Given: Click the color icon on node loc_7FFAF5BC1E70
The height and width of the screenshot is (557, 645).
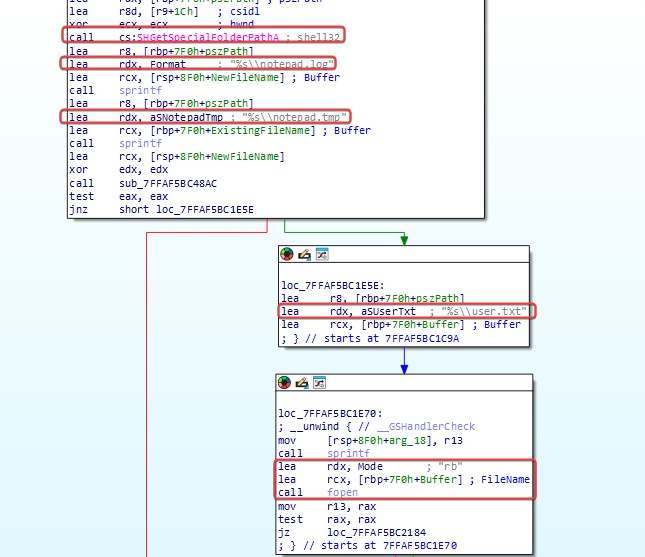Looking at the screenshot, I should [x=284, y=383].
